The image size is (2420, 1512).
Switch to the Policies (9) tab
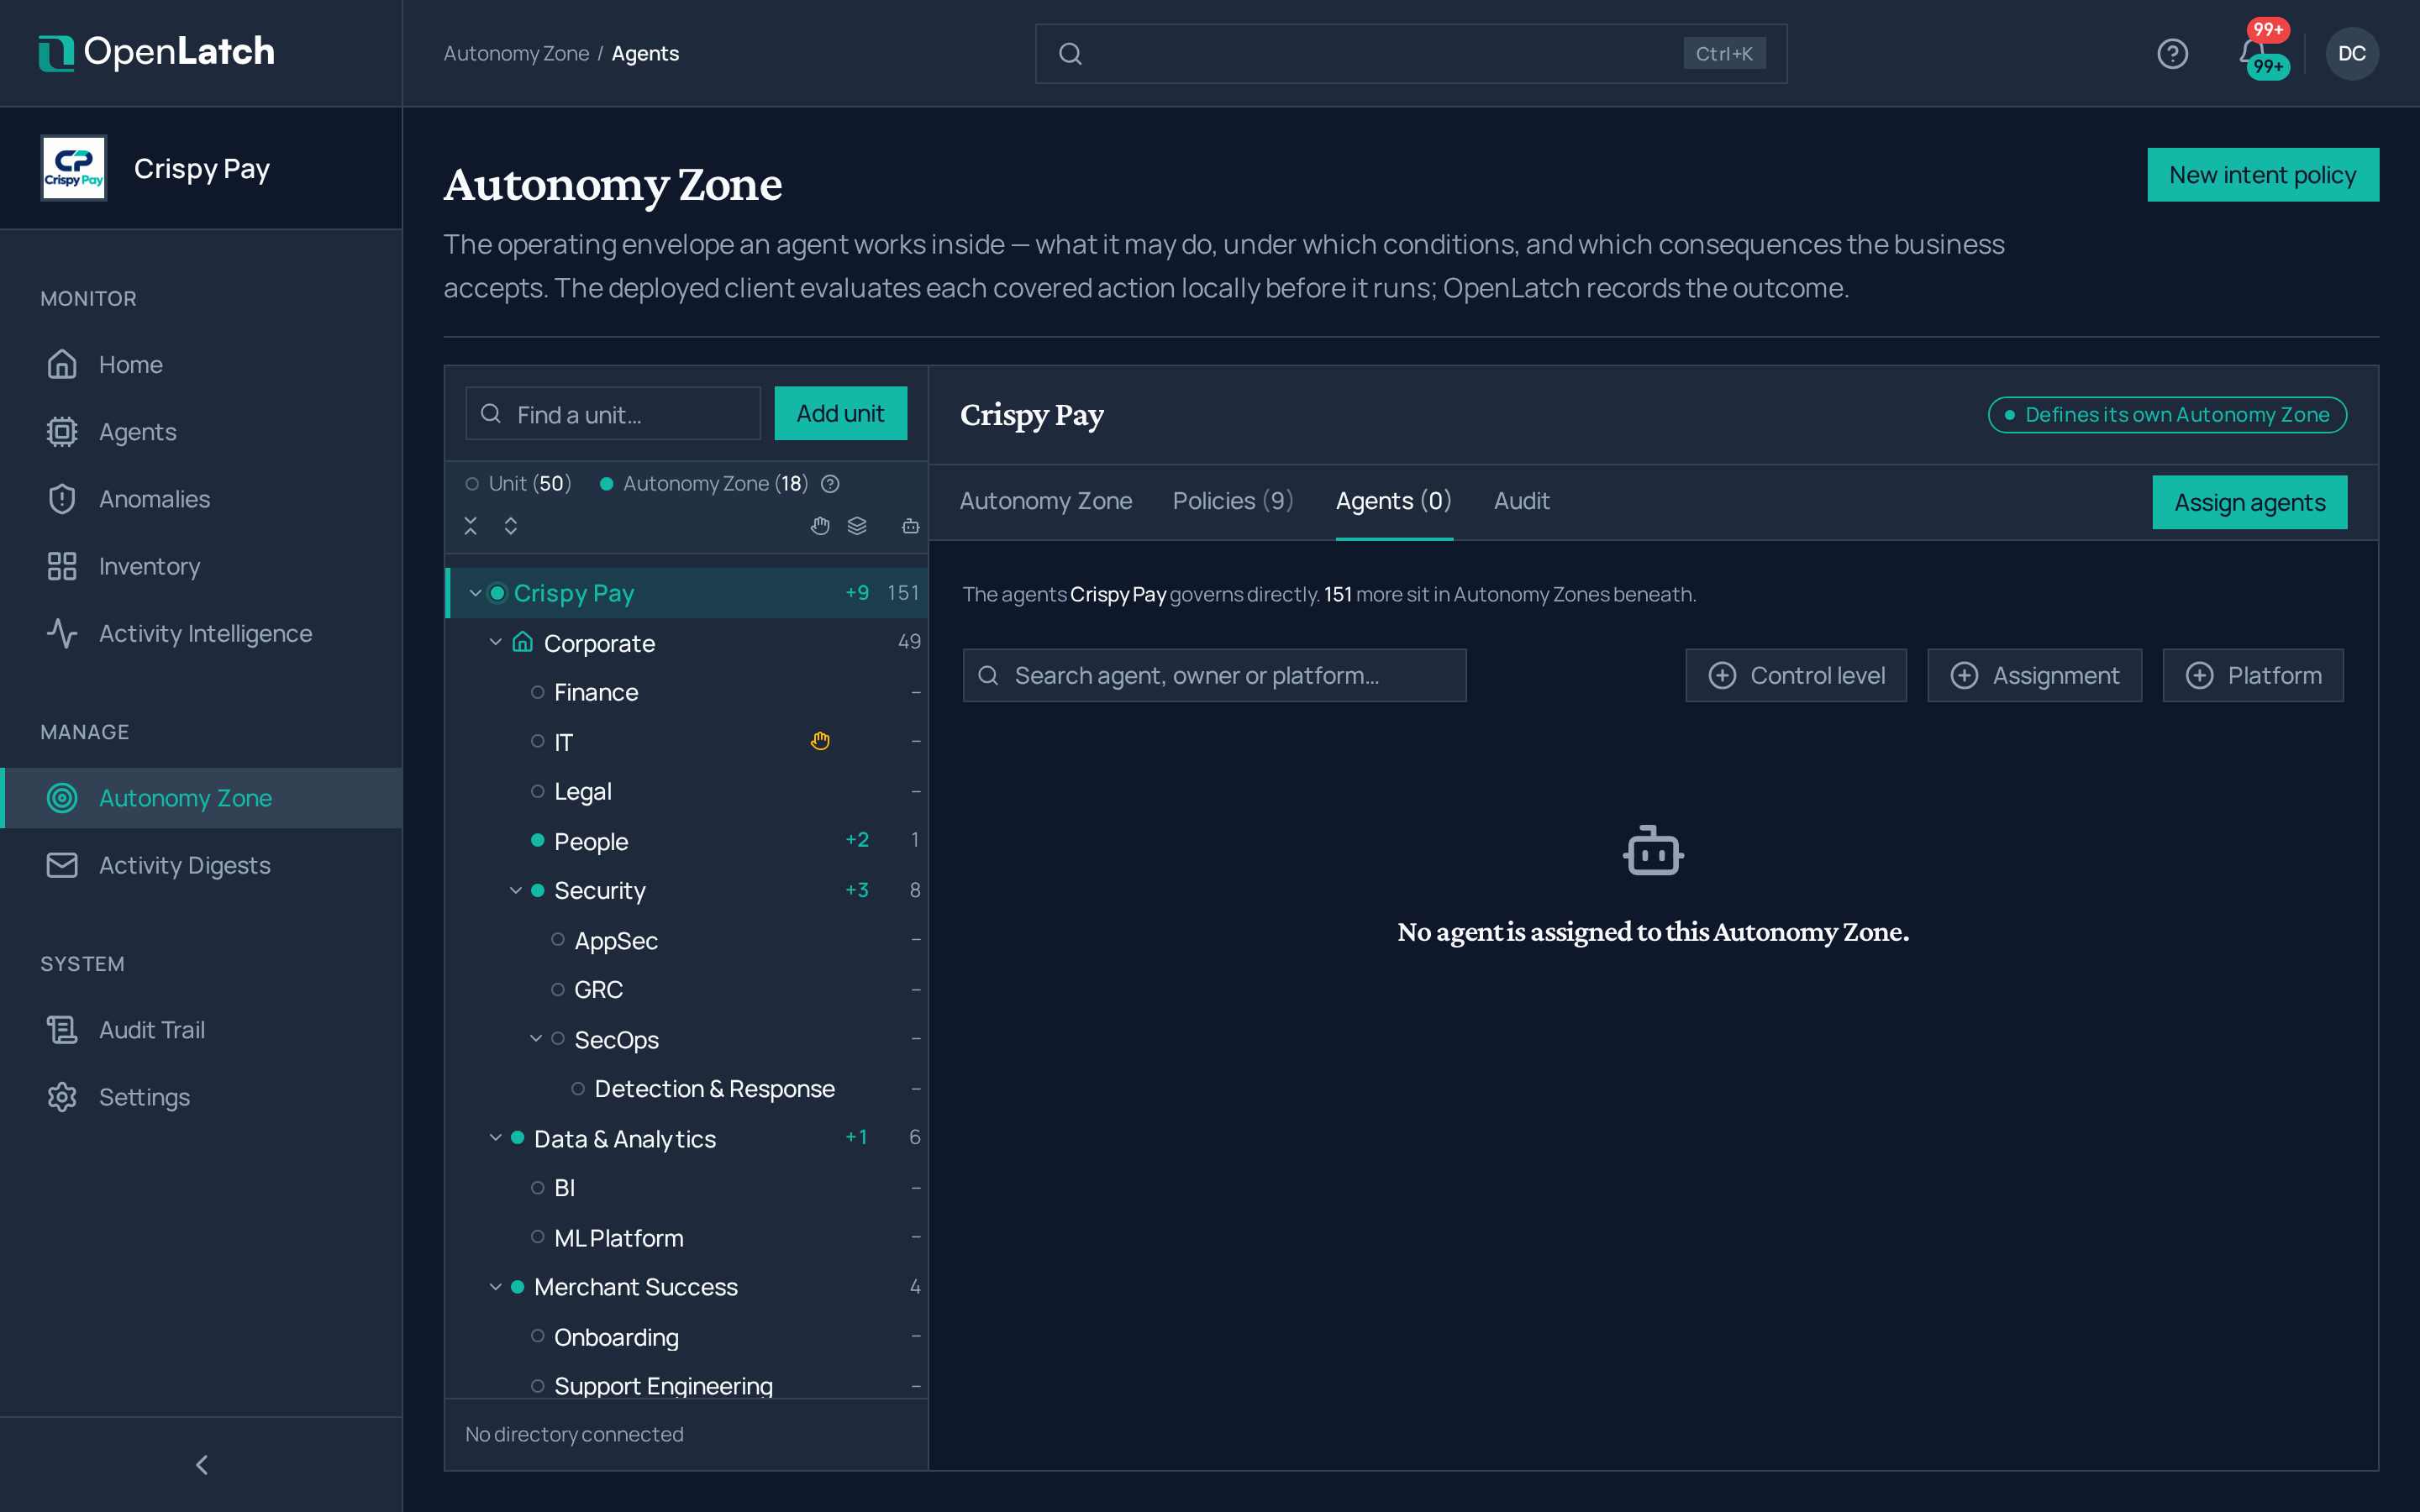point(1233,501)
